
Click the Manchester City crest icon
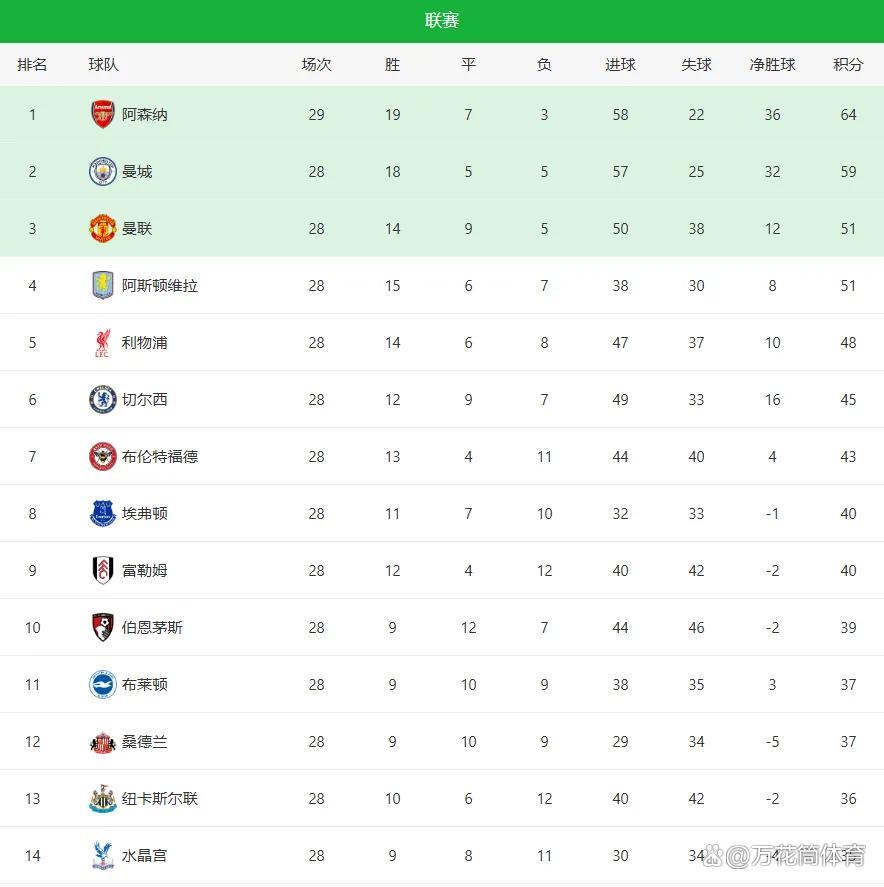click(103, 172)
